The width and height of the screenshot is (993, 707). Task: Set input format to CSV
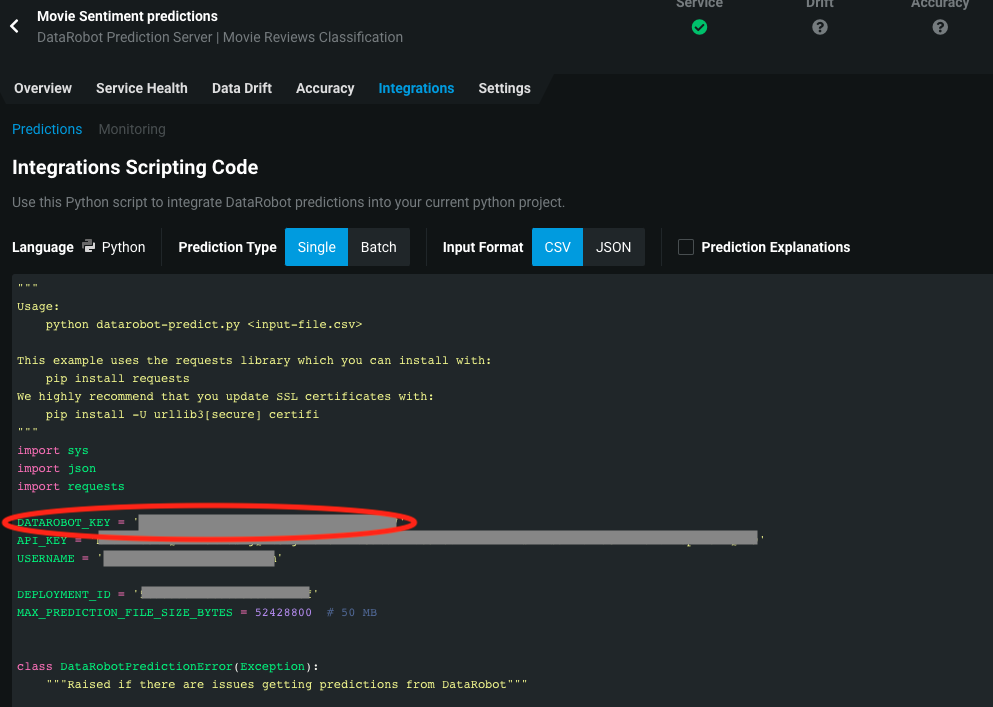[x=557, y=247]
